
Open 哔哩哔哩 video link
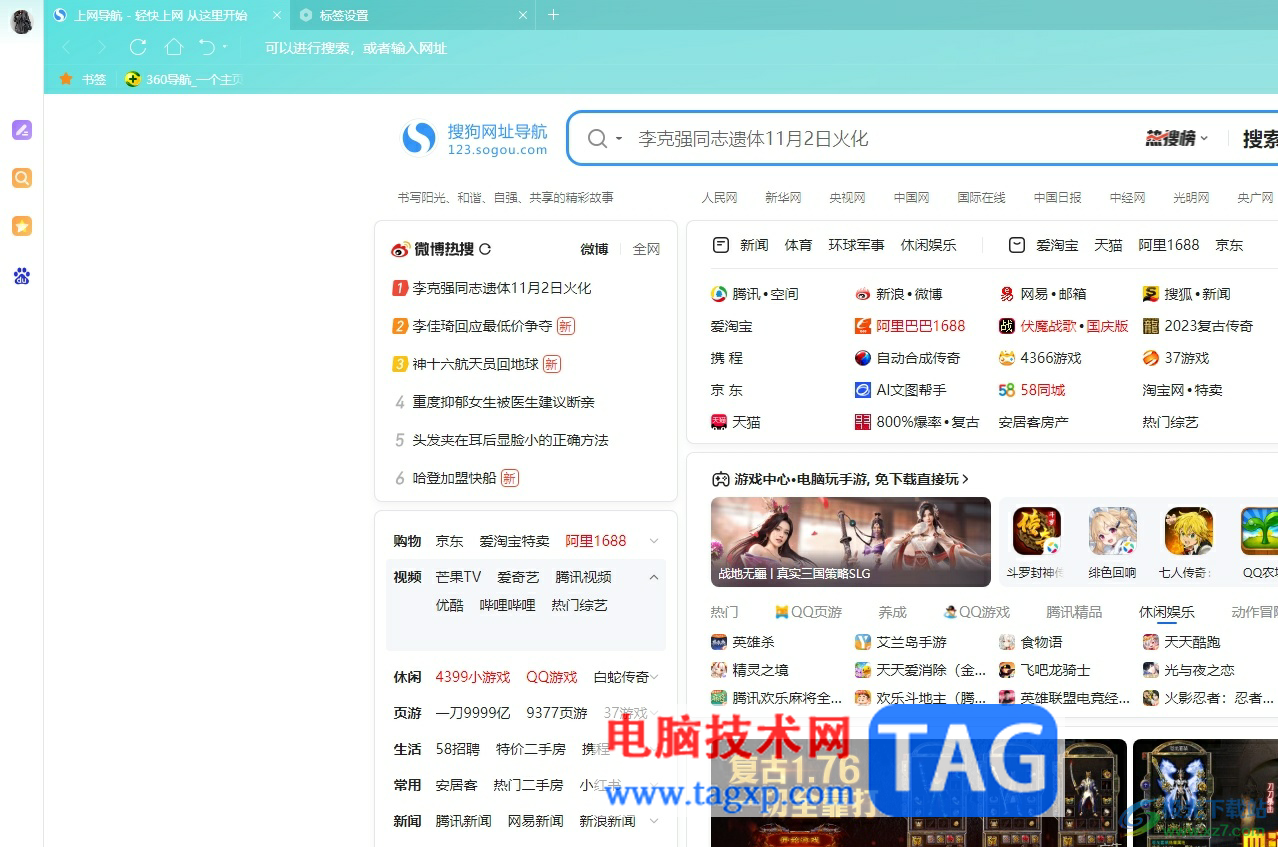pyautogui.click(x=507, y=605)
